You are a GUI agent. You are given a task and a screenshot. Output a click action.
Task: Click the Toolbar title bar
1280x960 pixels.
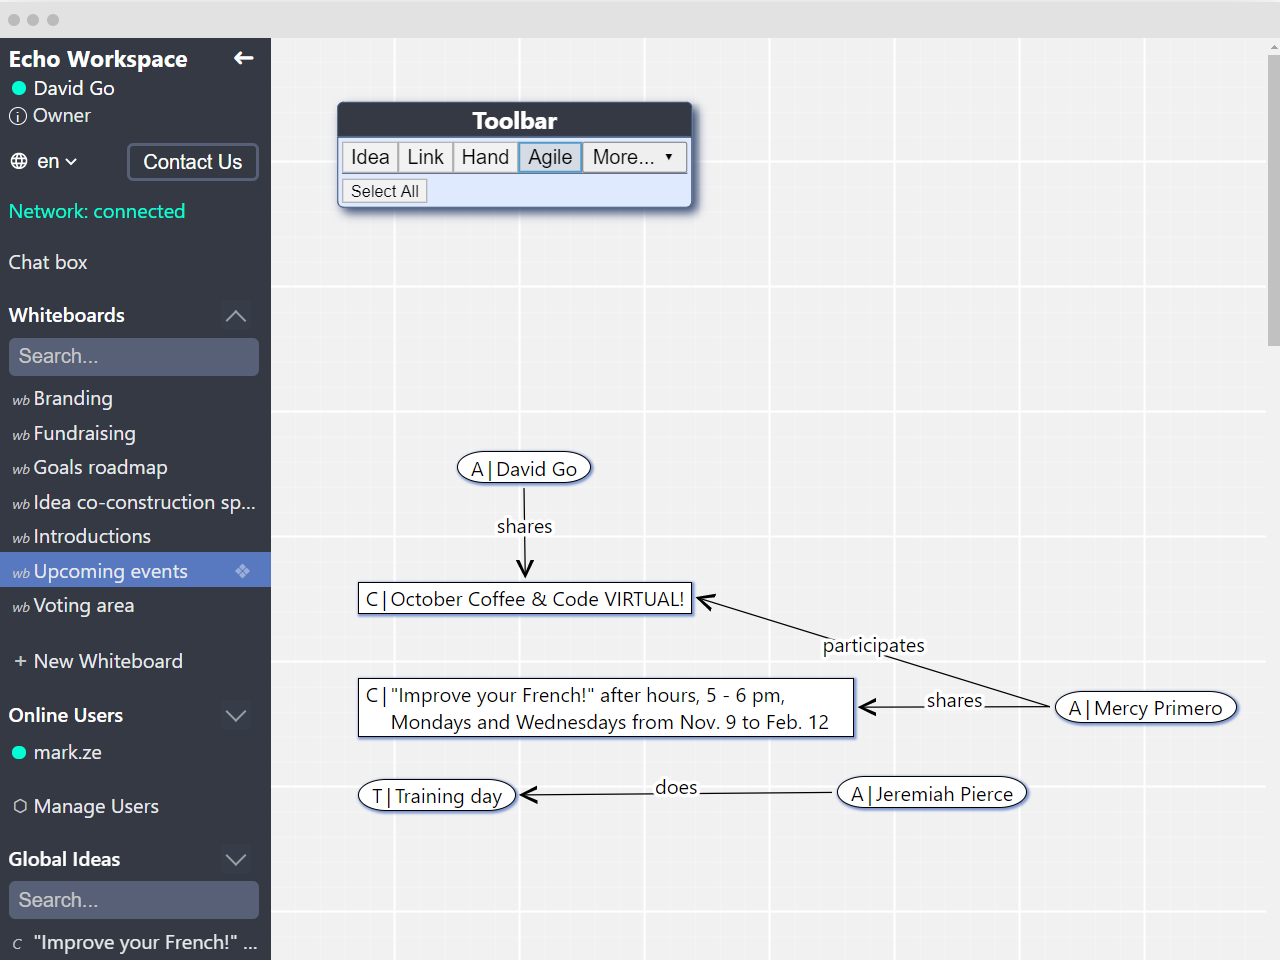tap(514, 120)
